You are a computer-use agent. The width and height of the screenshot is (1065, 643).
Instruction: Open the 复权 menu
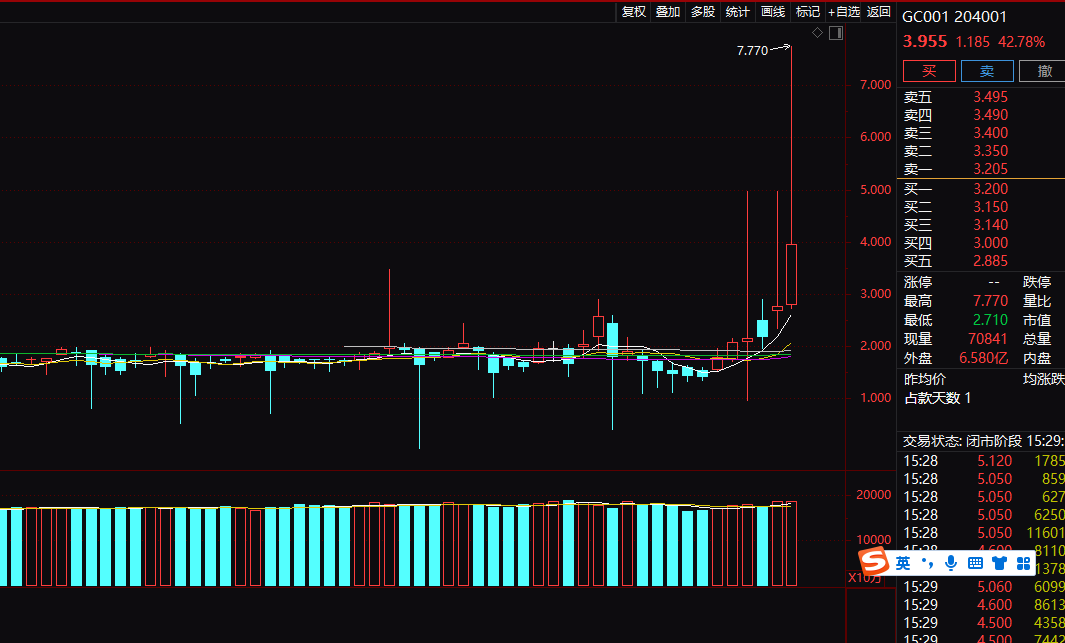(x=634, y=12)
